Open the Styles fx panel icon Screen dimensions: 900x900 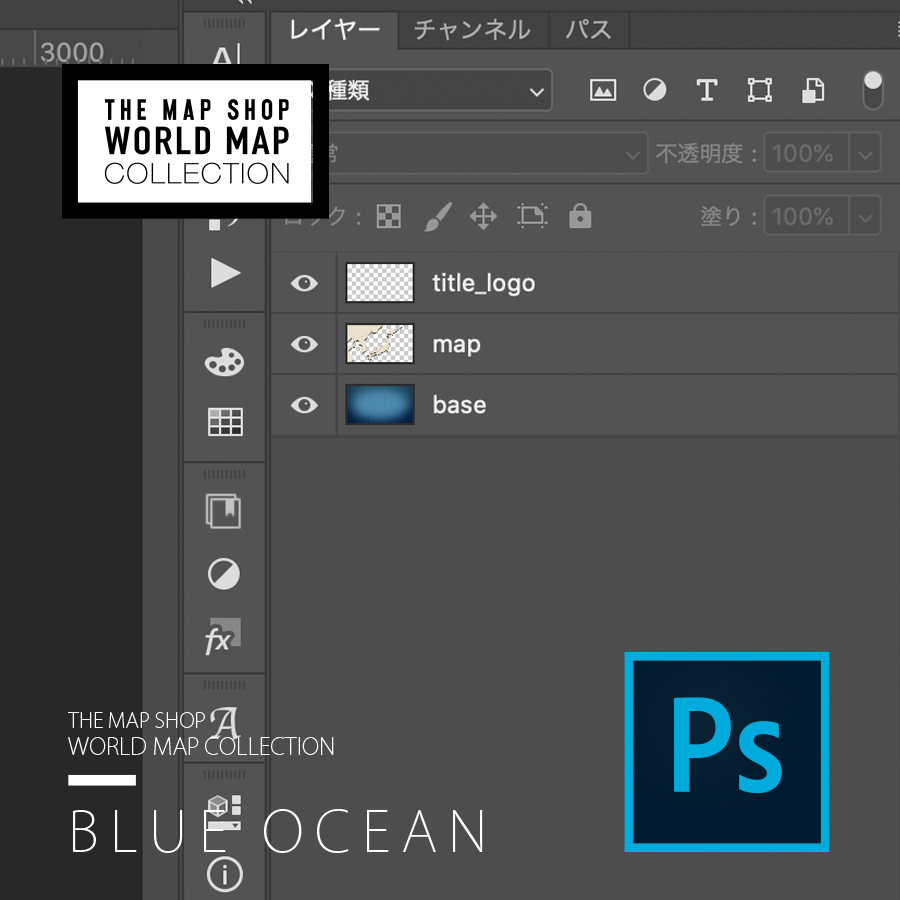[x=223, y=636]
